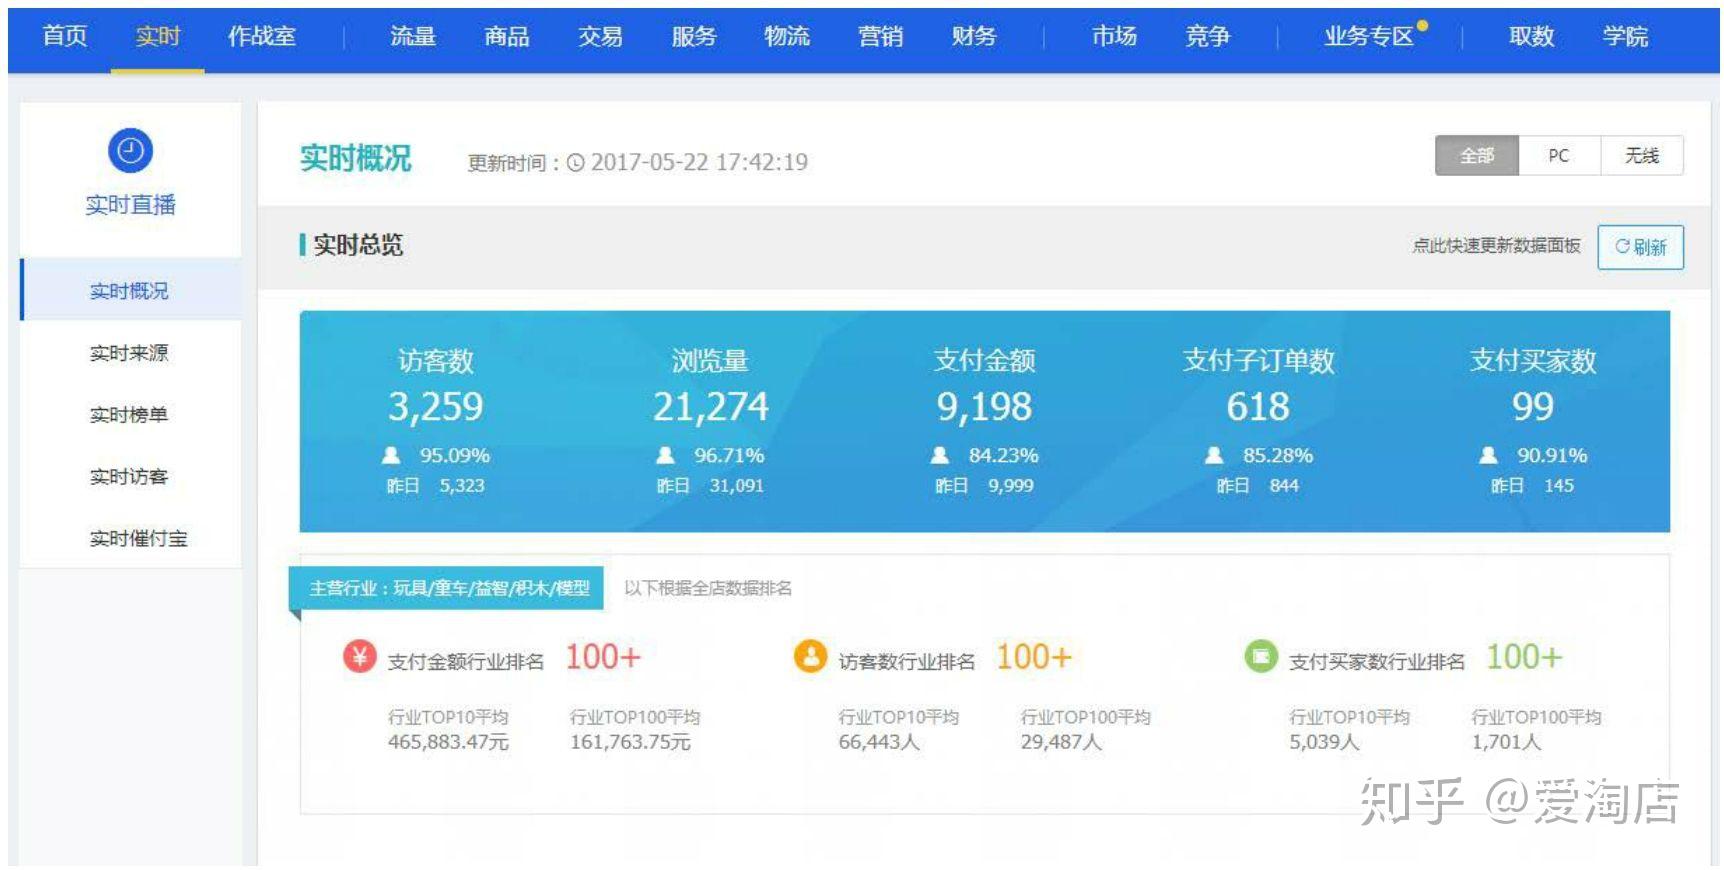Click the value 66,443人
Screen dimensions: 1724x870
click(879, 742)
